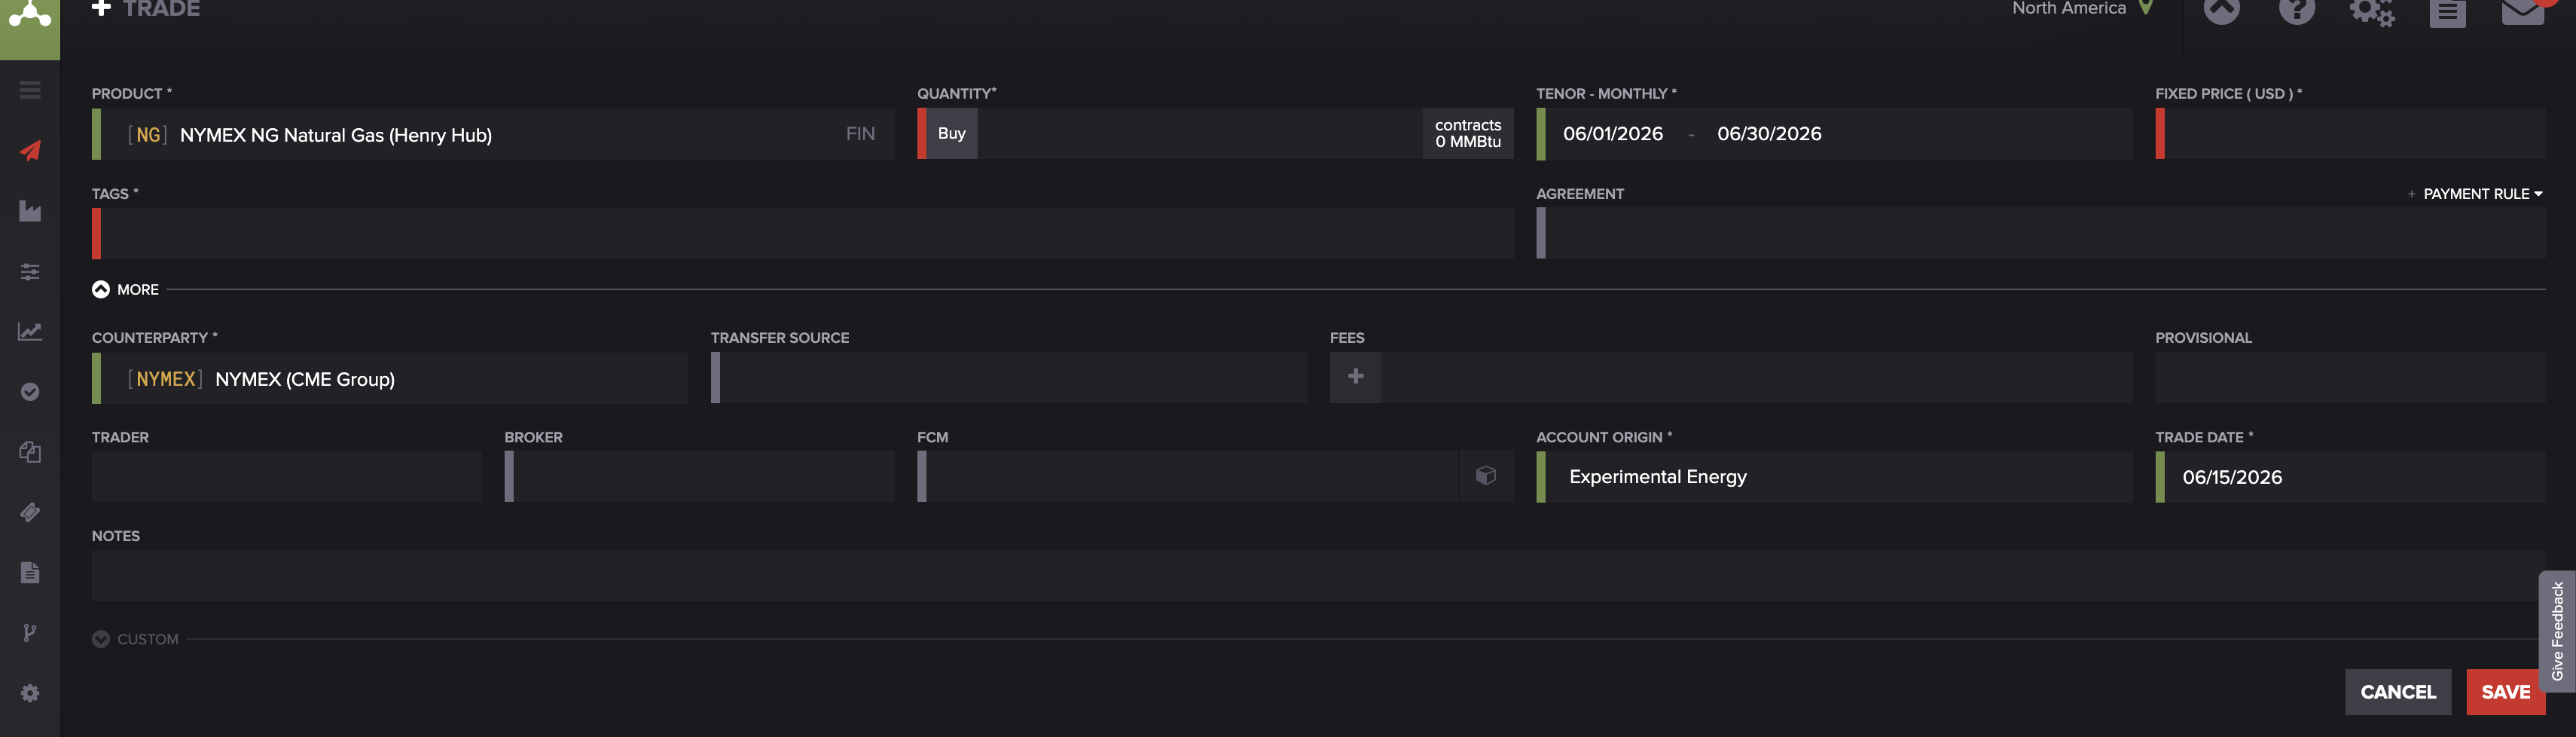2576x737 pixels.
Task: Open the envelope messages icon
Action: tap(2522, 12)
